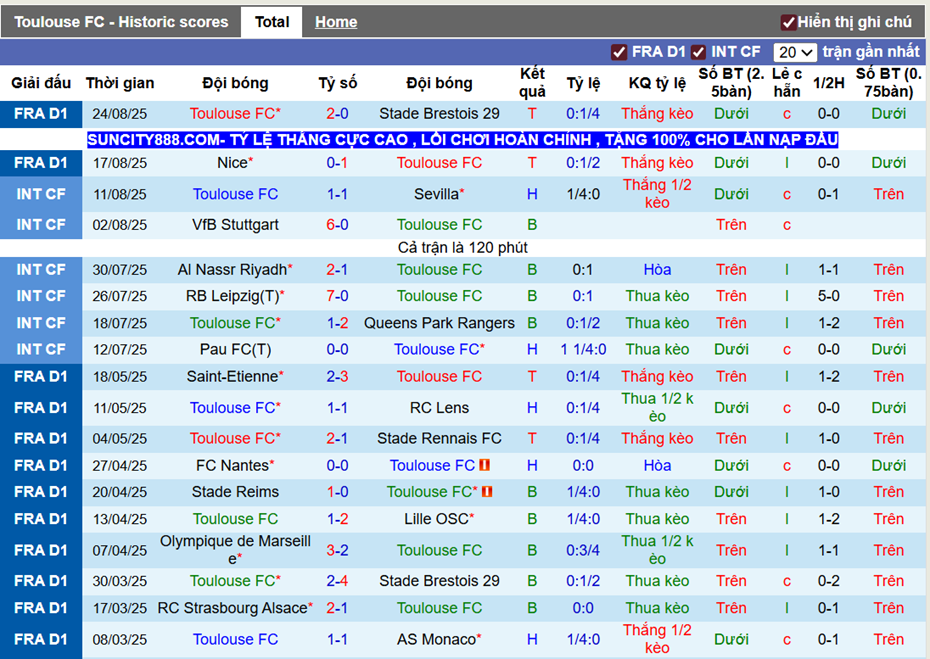Screen dimensions: 930x659
Task: Click Stade Reims team name
Action: 235,492
